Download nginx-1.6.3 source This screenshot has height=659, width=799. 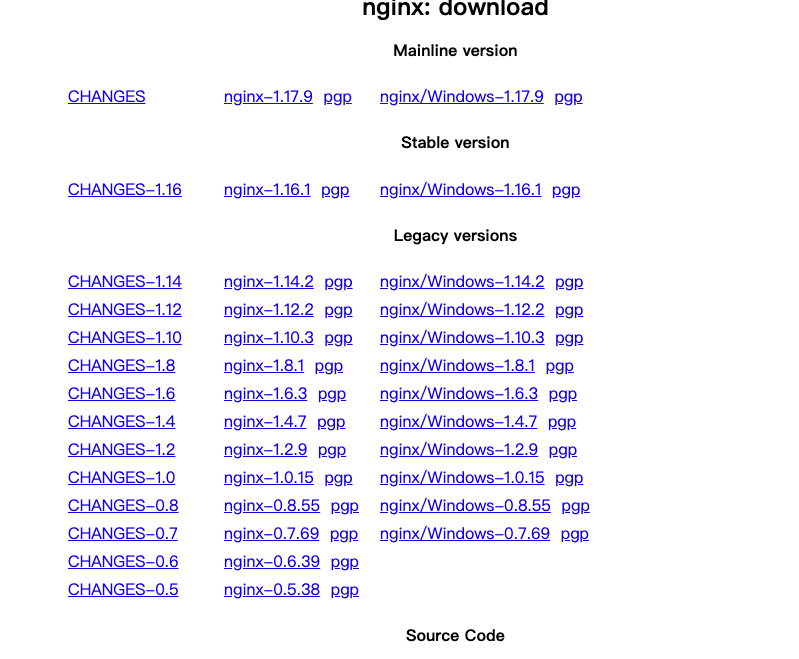pos(265,393)
